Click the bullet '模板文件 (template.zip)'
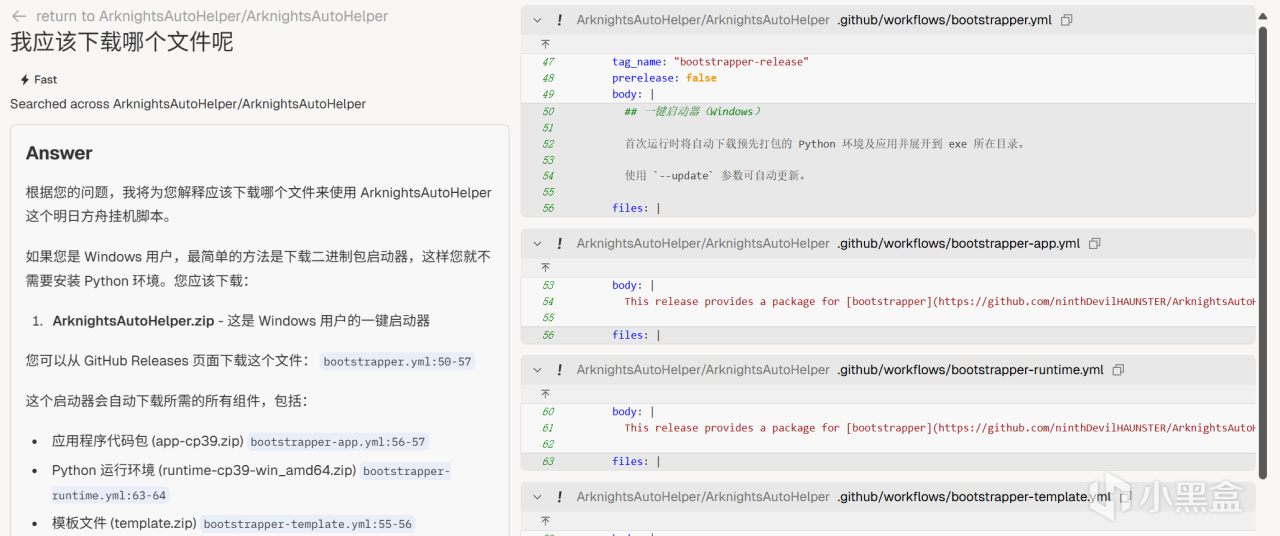The height and width of the screenshot is (536, 1280). (125, 523)
